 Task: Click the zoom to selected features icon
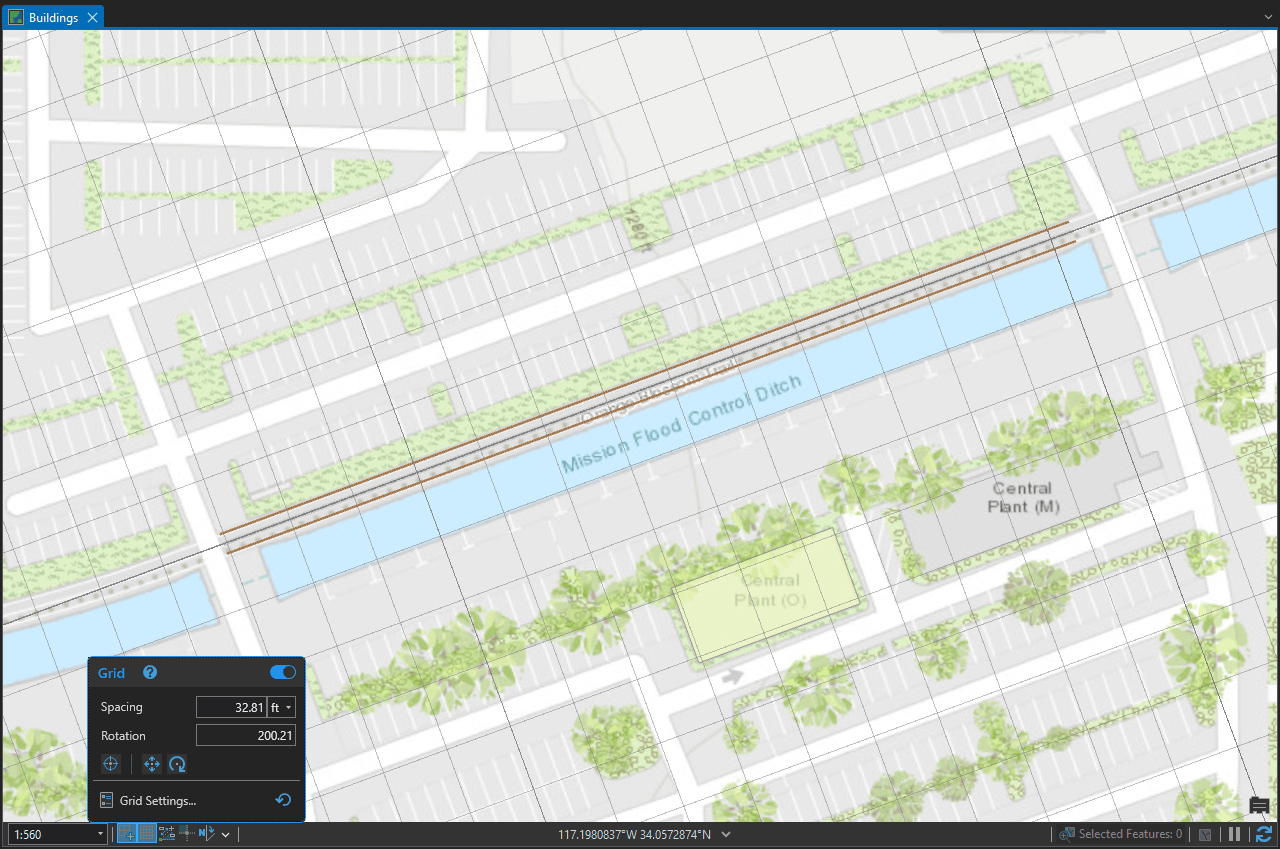click(x=1066, y=834)
